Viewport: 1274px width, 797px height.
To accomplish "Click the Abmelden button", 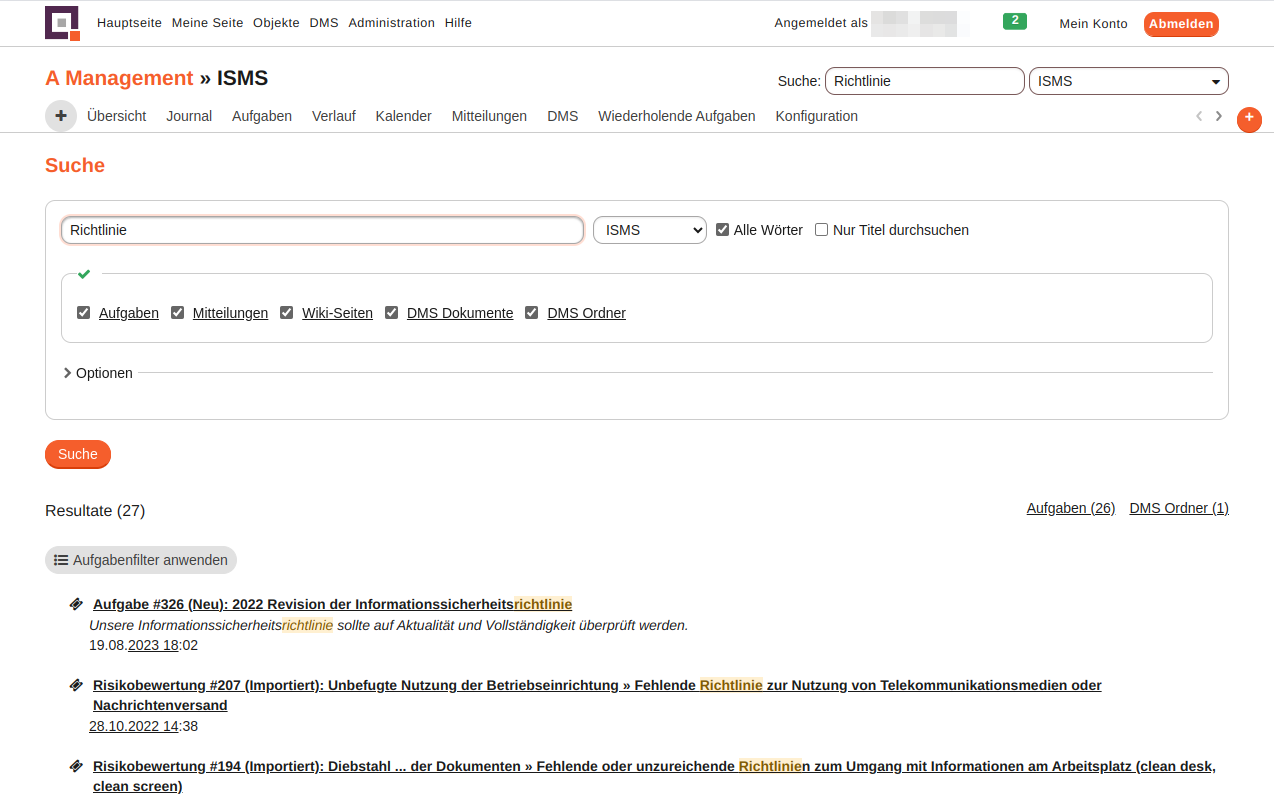I will pyautogui.click(x=1180, y=24).
